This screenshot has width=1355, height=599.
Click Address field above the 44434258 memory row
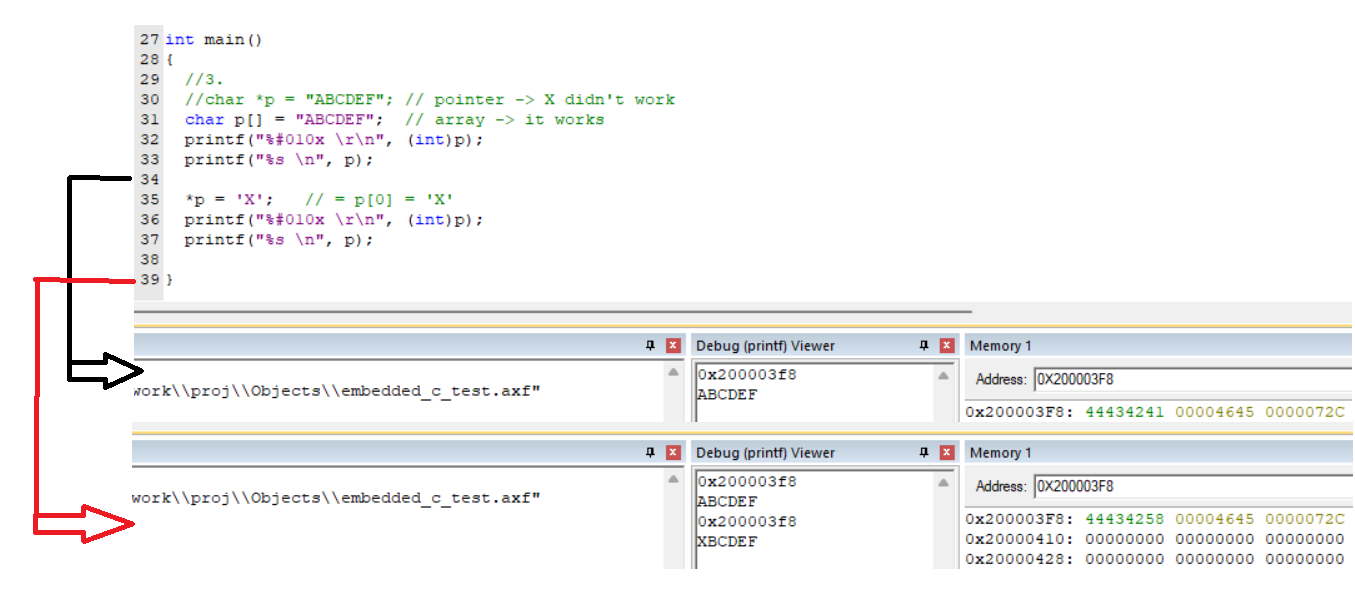coord(1193,486)
